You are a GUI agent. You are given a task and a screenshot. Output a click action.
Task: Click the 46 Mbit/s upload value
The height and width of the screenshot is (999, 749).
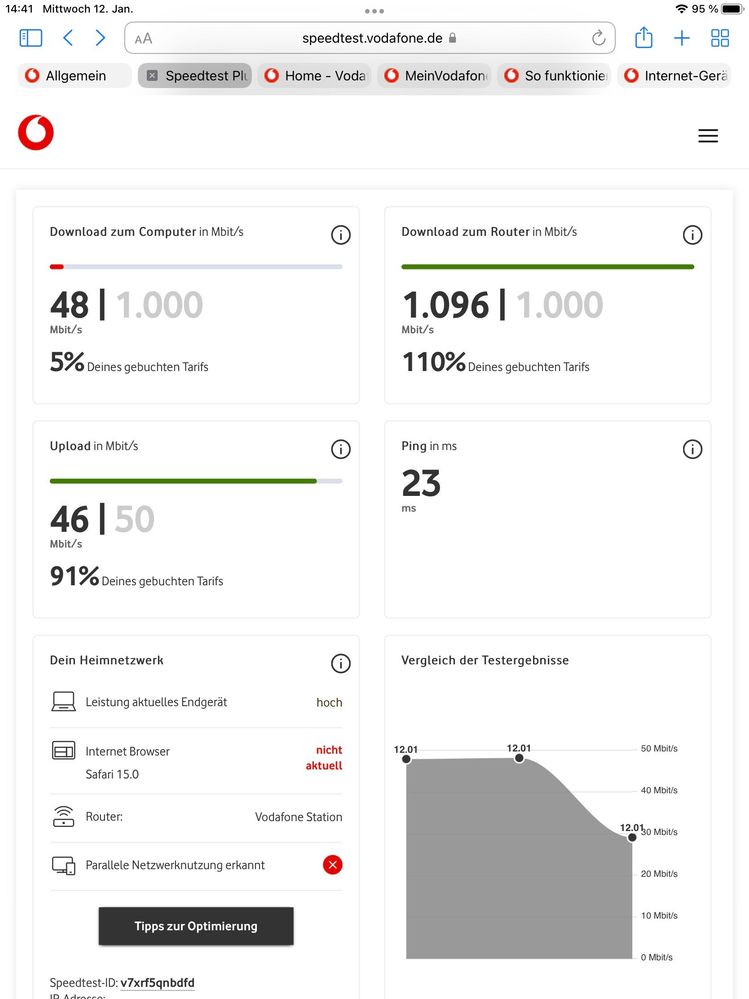(70, 519)
